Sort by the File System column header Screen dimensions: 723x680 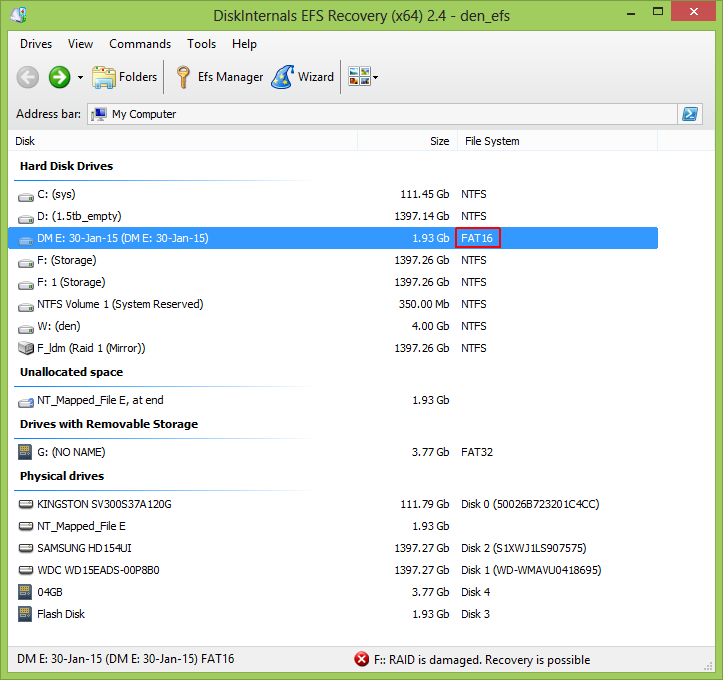557,141
